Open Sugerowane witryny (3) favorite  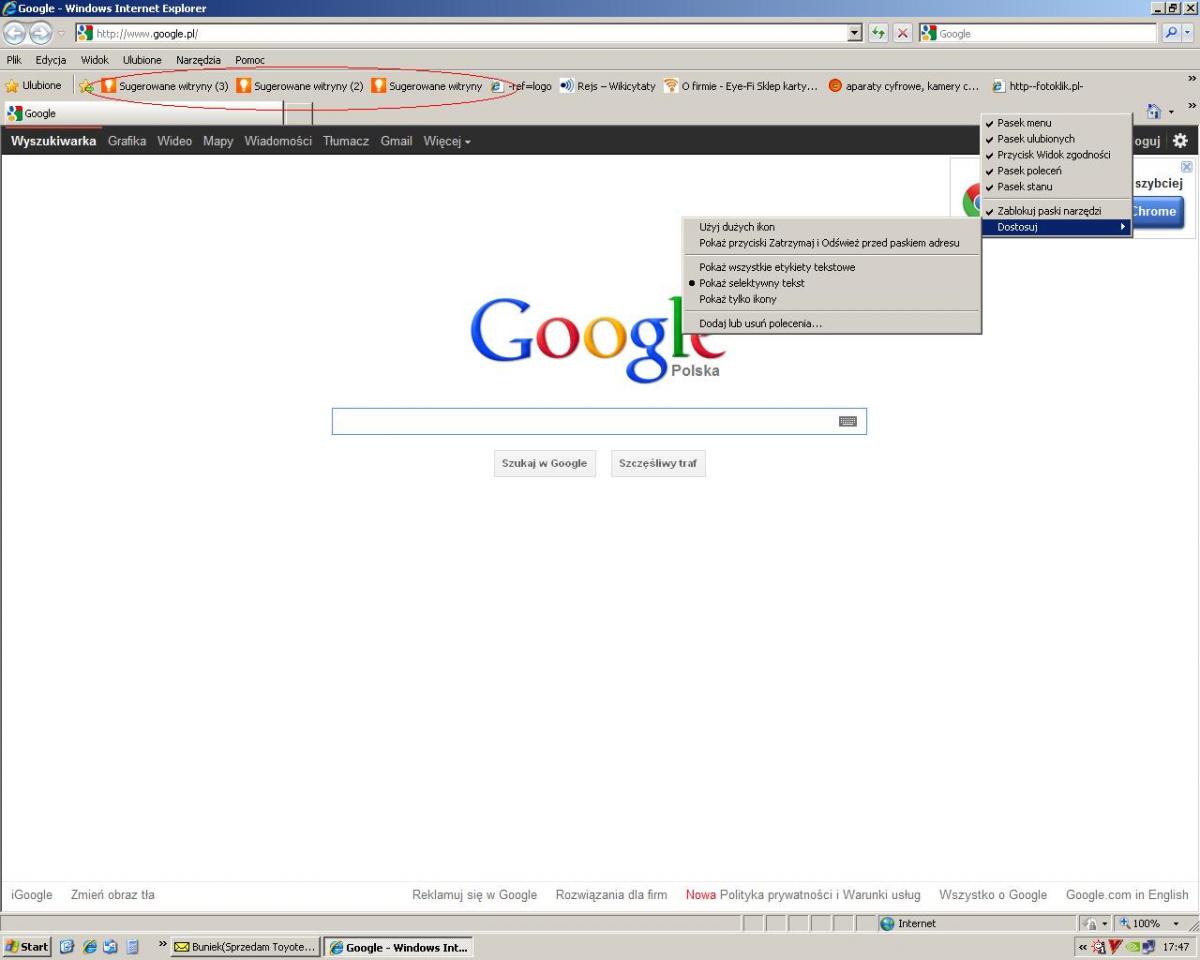coord(165,86)
